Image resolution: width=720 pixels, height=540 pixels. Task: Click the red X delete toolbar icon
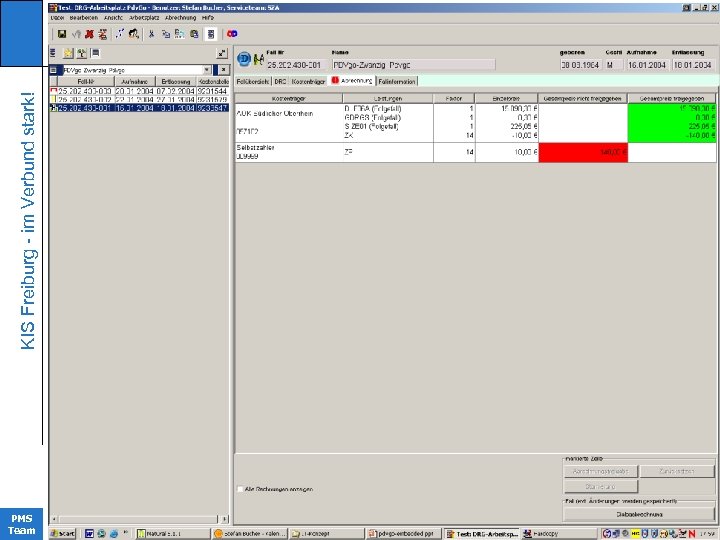tap(89, 34)
